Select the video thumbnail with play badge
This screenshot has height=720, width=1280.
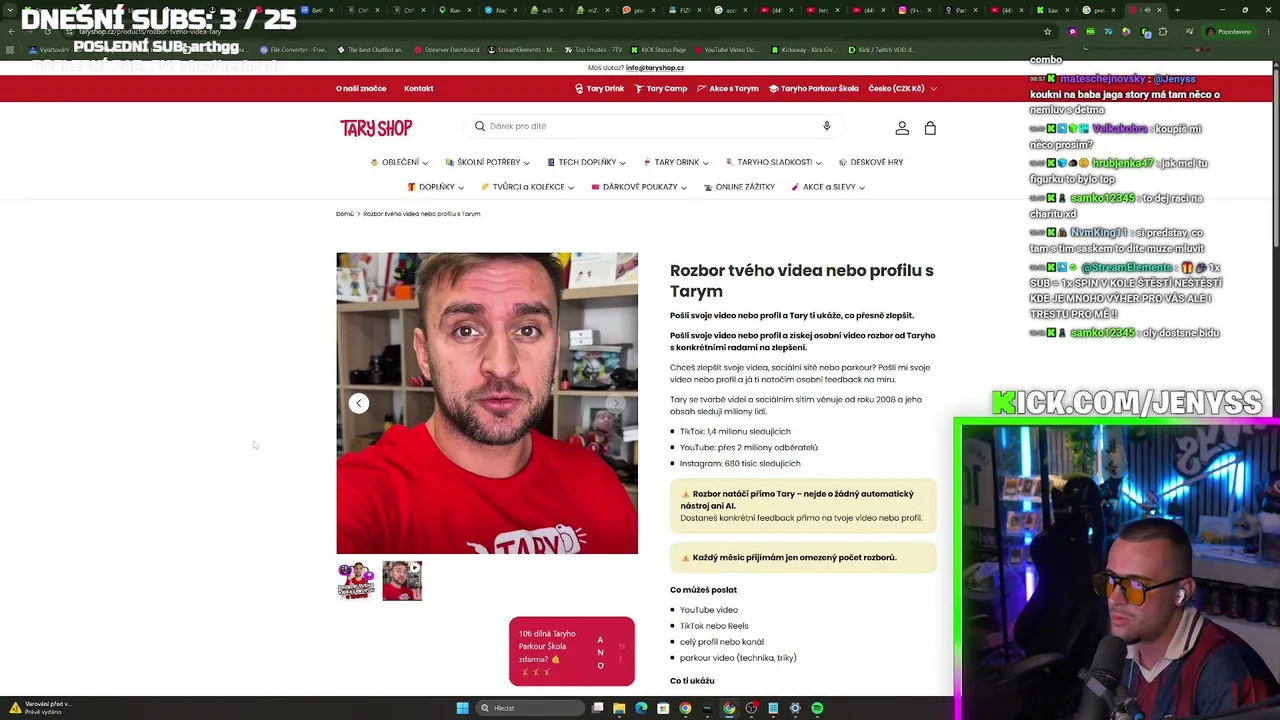click(x=402, y=581)
